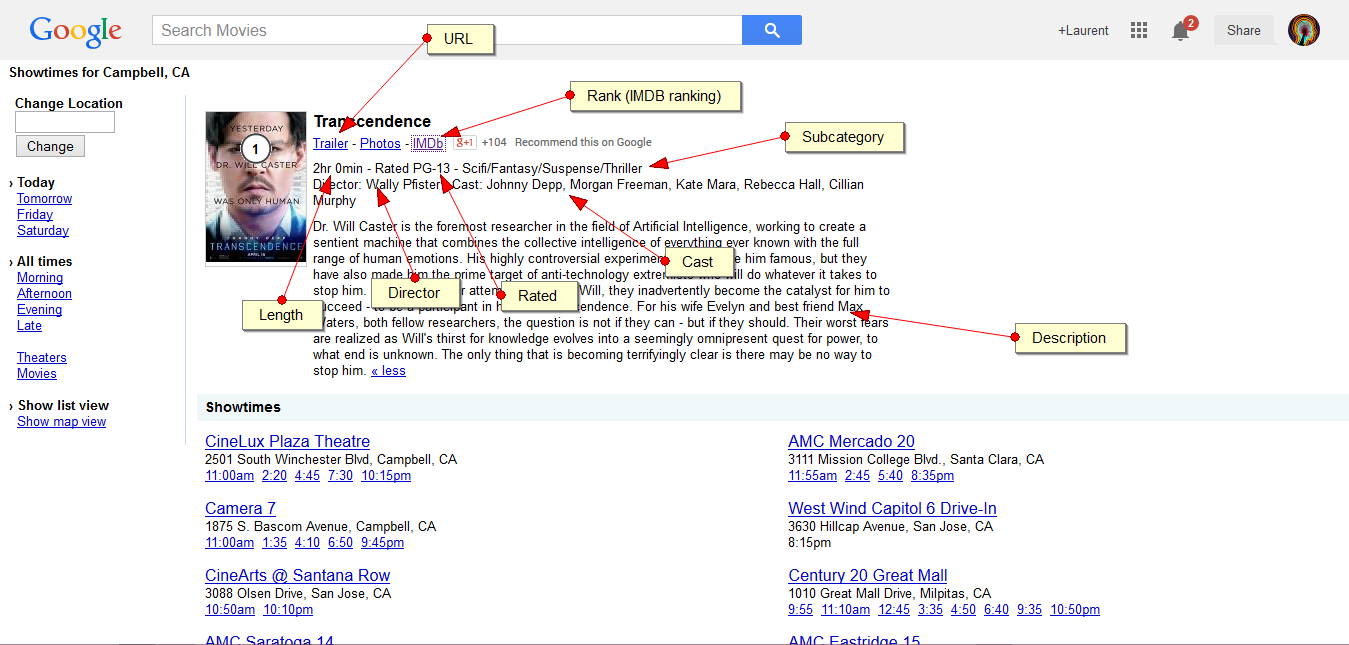Filter by Afternoon times
Viewport: 1349px width, 645px height.
click(44, 294)
